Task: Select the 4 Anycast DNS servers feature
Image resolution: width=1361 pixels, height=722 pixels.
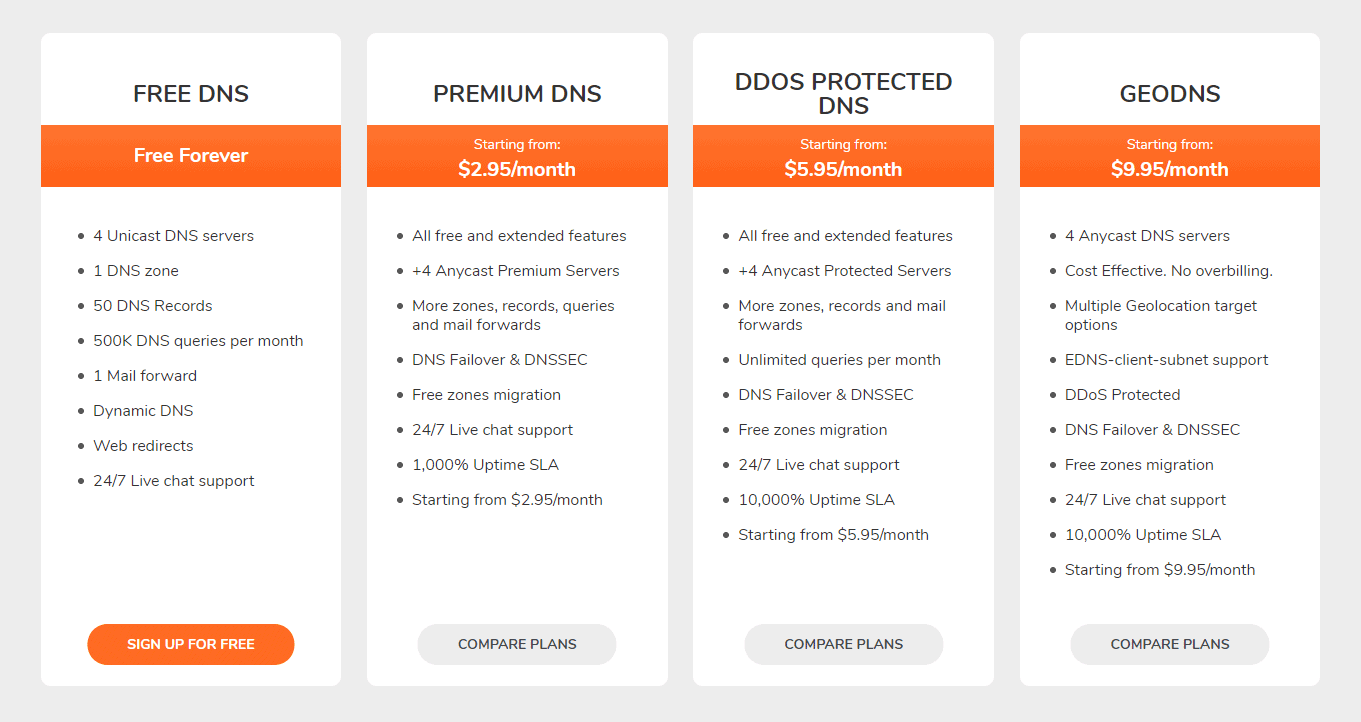Action: point(1147,235)
